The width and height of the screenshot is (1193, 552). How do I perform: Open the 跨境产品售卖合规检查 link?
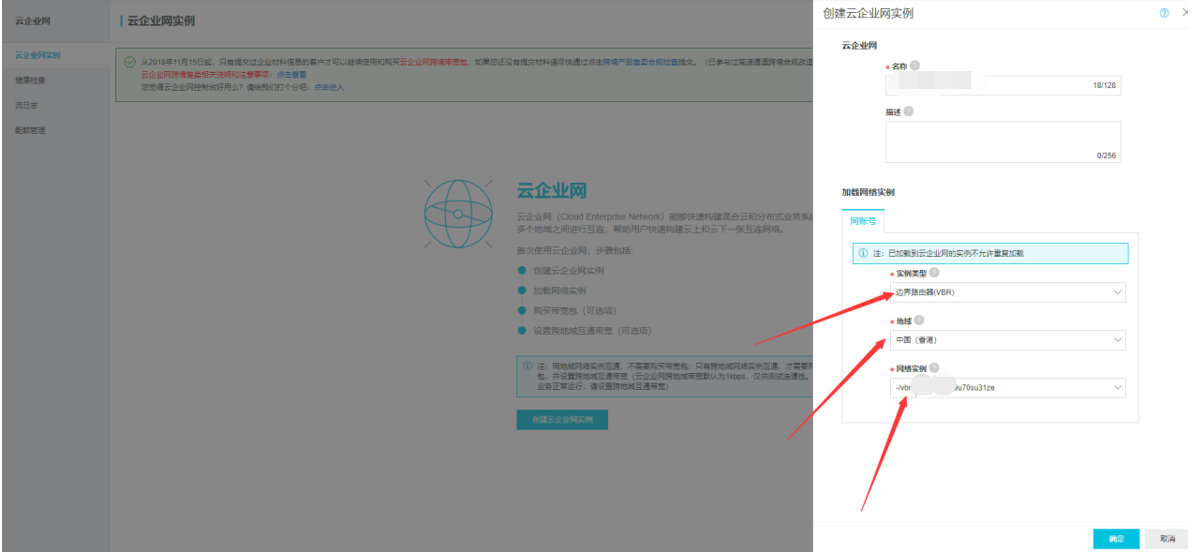(x=641, y=62)
